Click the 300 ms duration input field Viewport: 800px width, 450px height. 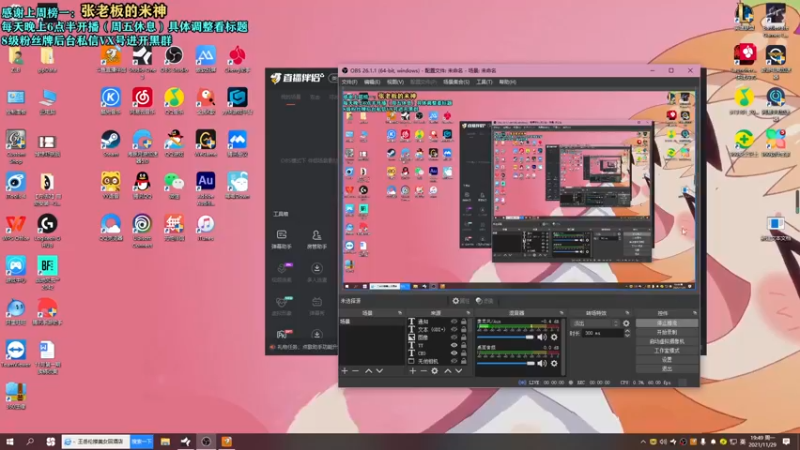(603, 333)
